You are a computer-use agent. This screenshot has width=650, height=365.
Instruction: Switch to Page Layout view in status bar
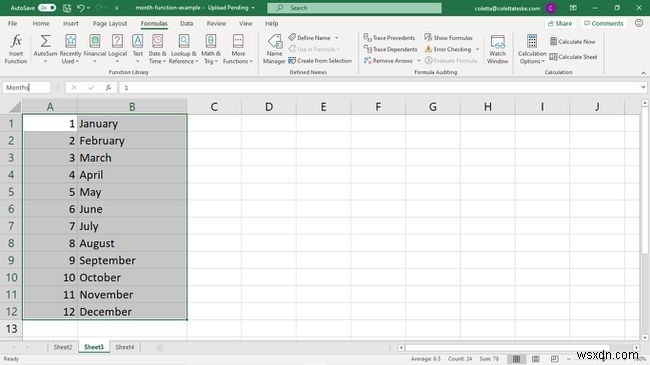point(536,359)
